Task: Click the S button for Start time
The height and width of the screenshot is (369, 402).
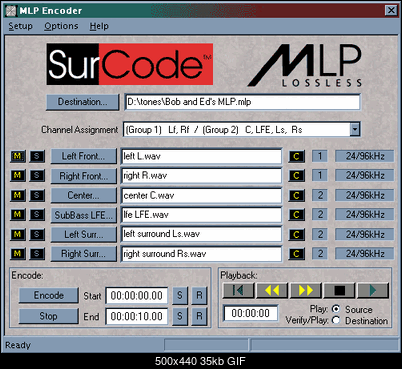Action: 180,295
